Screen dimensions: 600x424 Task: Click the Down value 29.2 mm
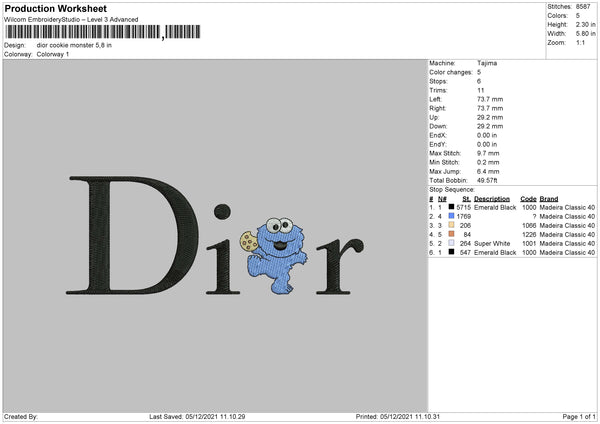(x=490, y=126)
